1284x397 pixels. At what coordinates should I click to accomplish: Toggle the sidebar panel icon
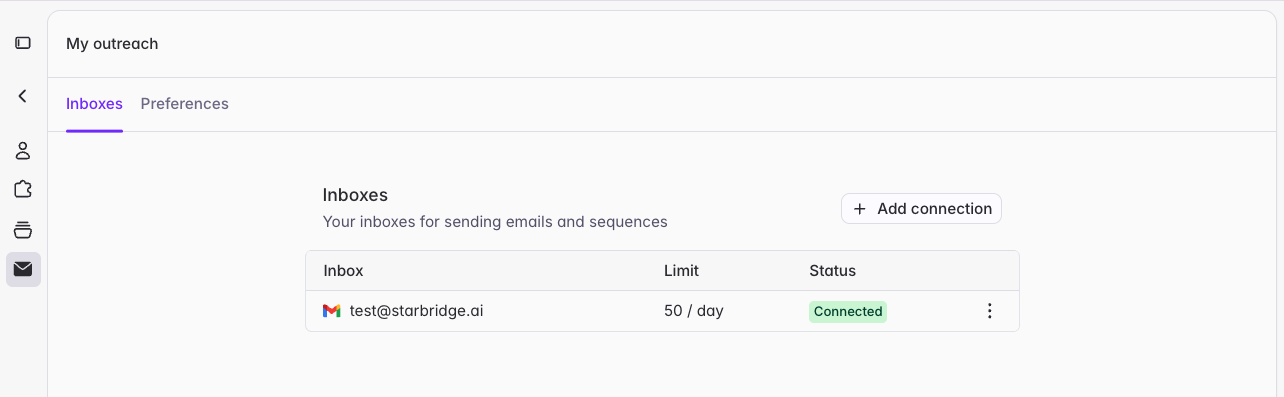pos(23,43)
